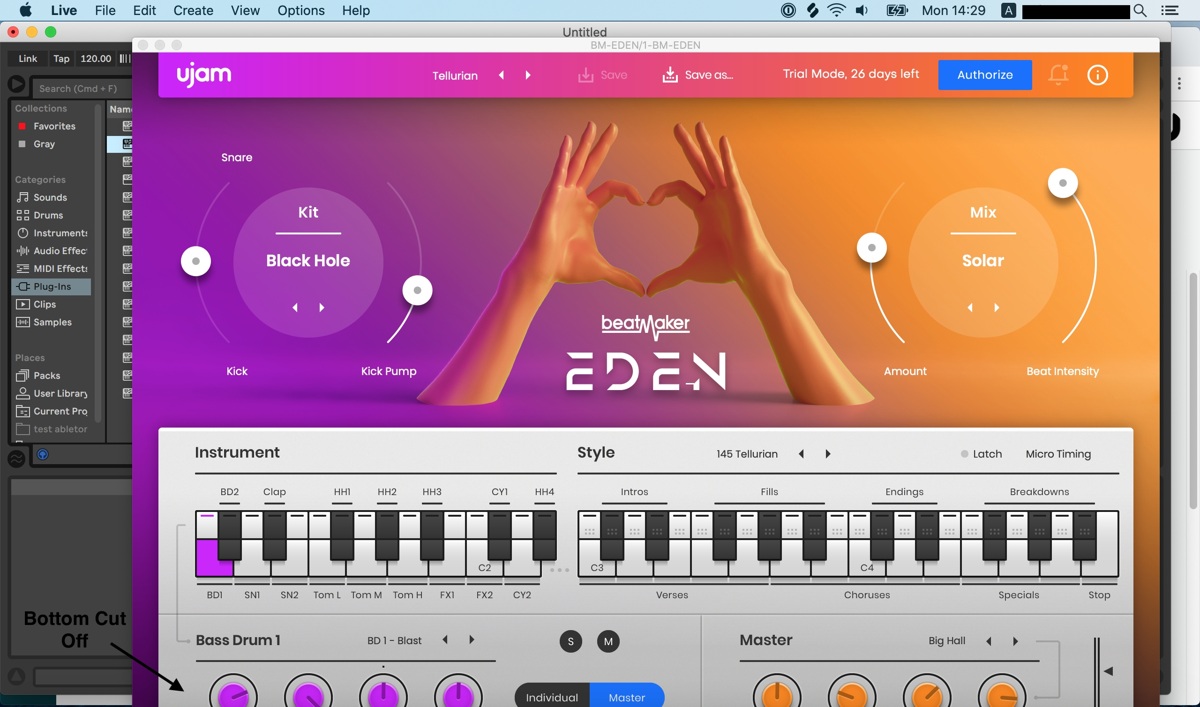Open the plugin info icon
Screen dimensions: 1200x707
tap(1097, 75)
